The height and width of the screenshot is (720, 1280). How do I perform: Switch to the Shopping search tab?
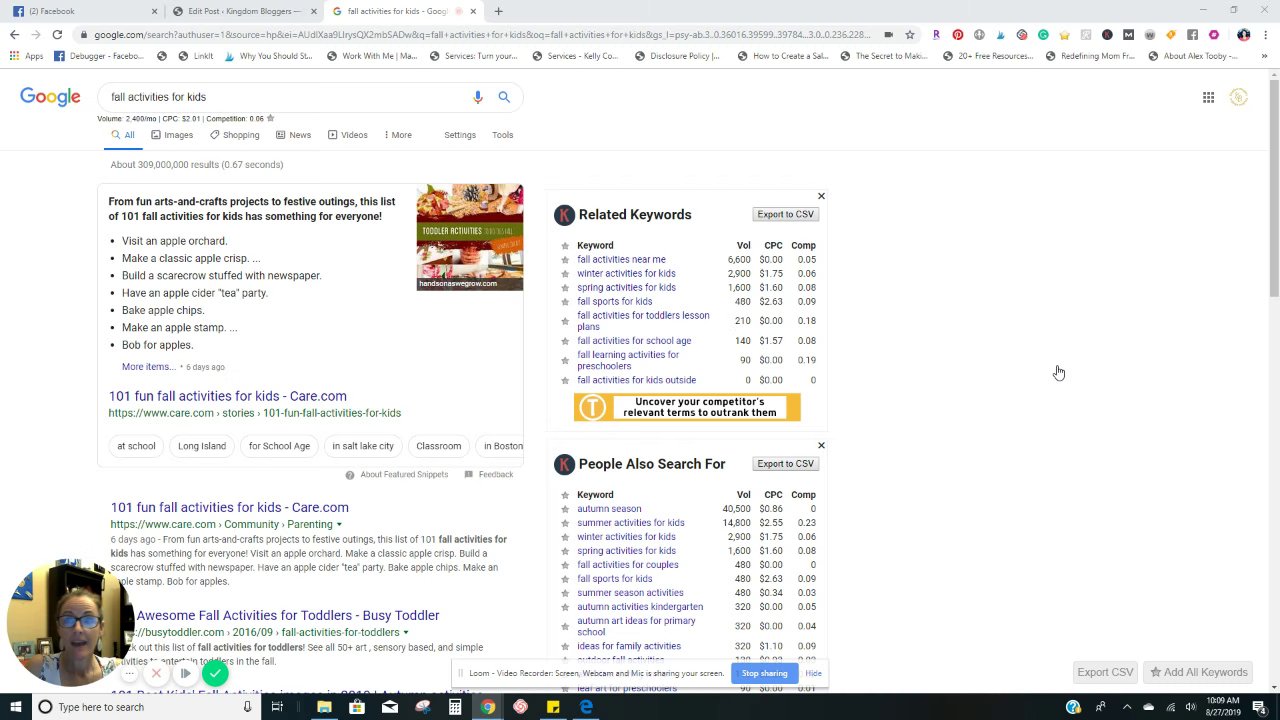point(235,135)
